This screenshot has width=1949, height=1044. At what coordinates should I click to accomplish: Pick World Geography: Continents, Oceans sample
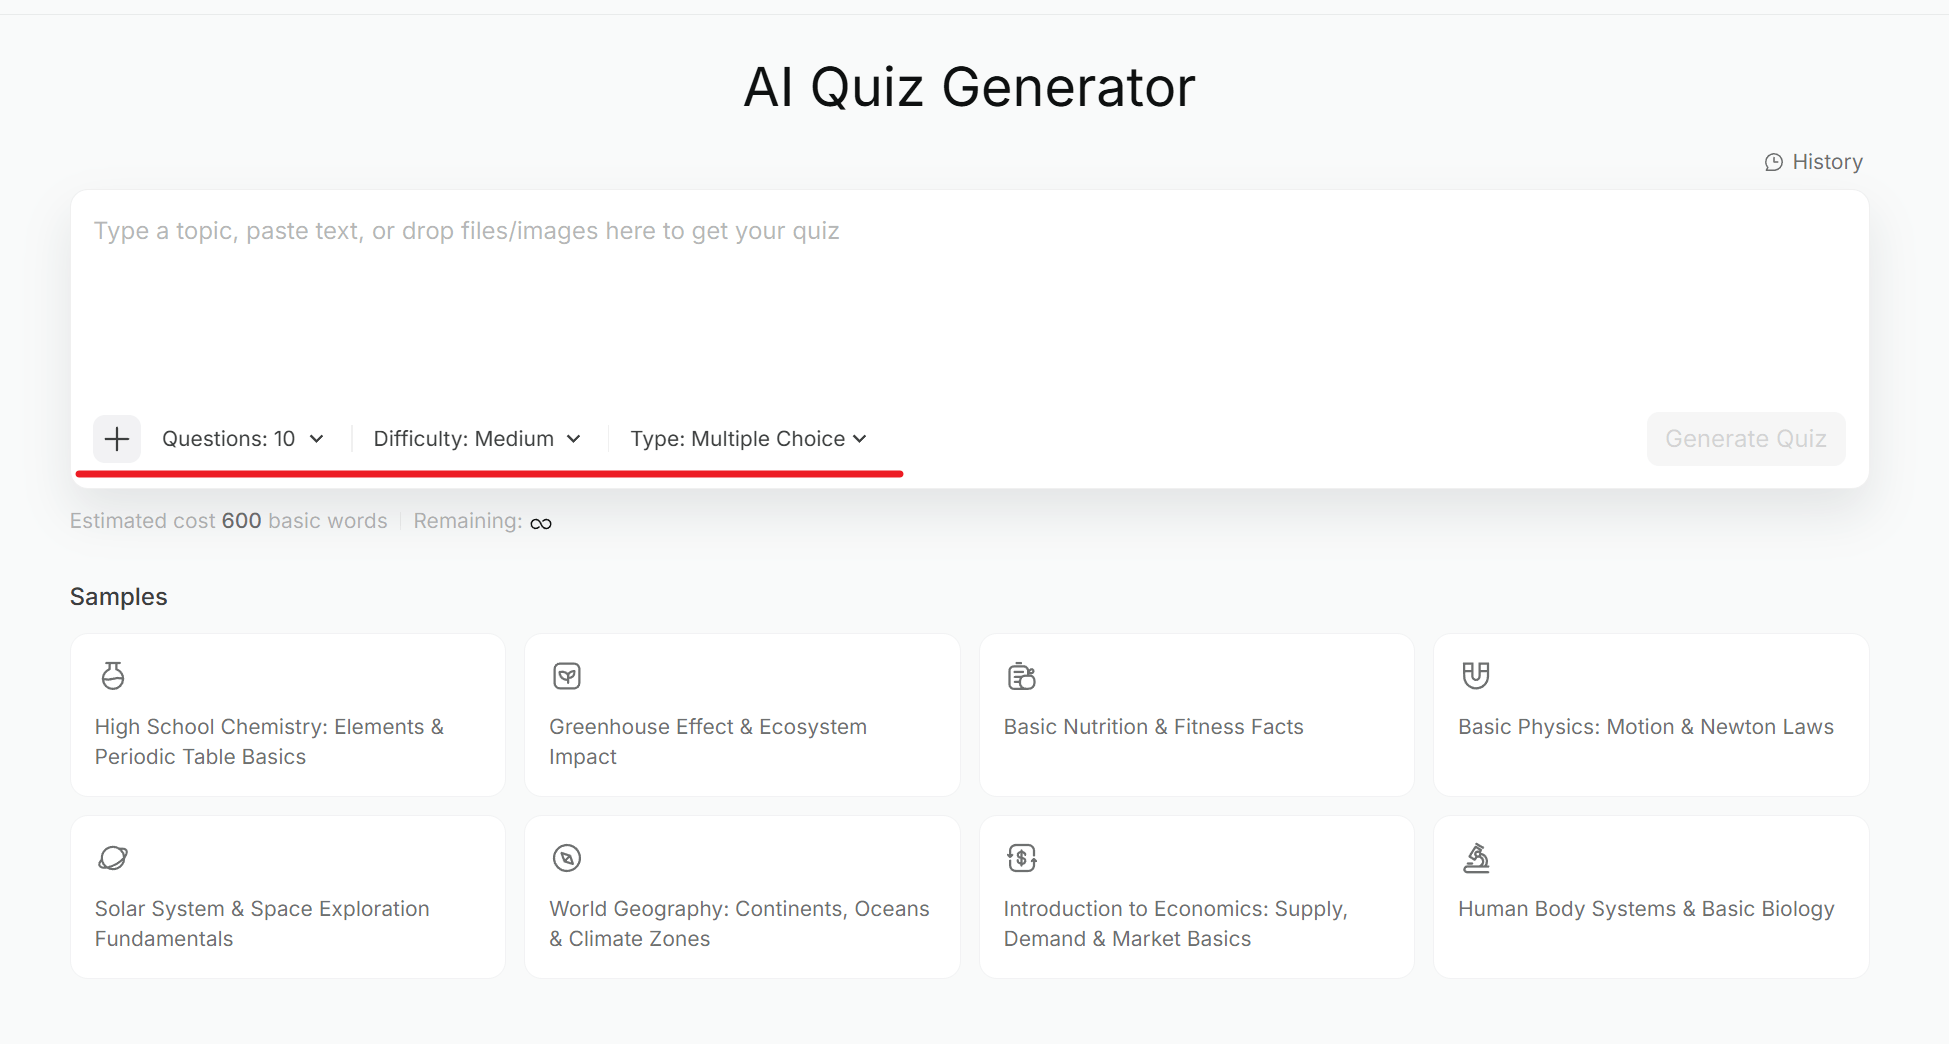(742, 897)
